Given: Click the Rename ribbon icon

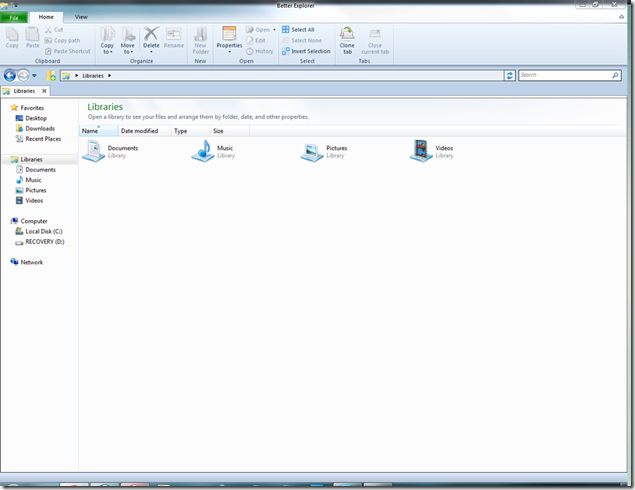Looking at the screenshot, I should point(174,34).
